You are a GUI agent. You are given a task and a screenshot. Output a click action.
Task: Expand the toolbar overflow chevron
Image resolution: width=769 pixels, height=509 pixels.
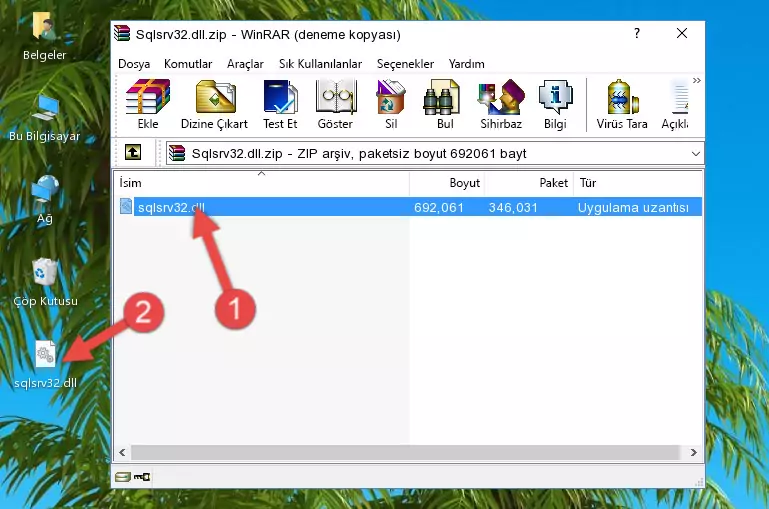point(696,80)
